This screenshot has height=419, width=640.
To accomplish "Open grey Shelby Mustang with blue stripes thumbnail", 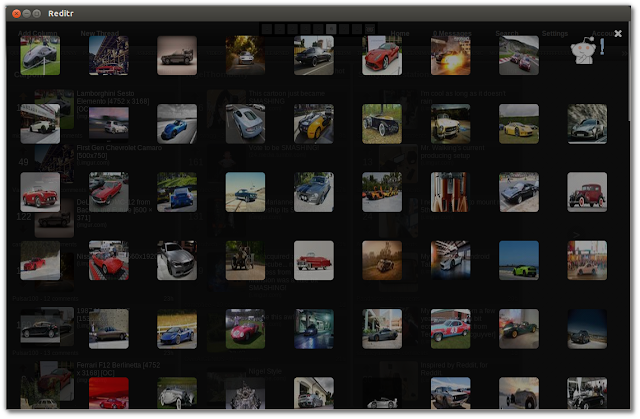I will pos(313,192).
